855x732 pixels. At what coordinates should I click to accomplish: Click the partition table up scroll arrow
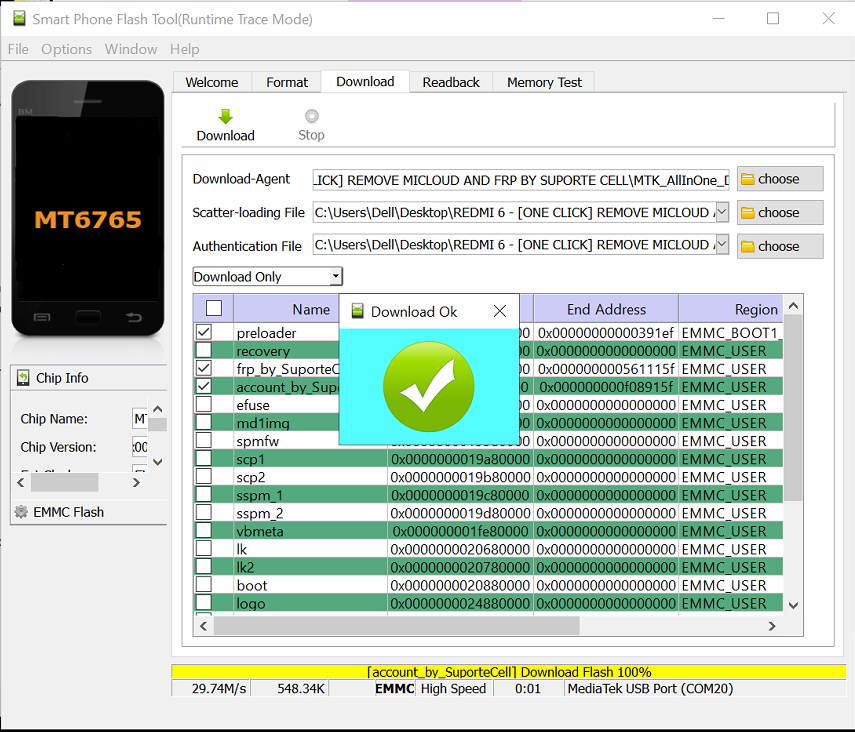pos(793,306)
